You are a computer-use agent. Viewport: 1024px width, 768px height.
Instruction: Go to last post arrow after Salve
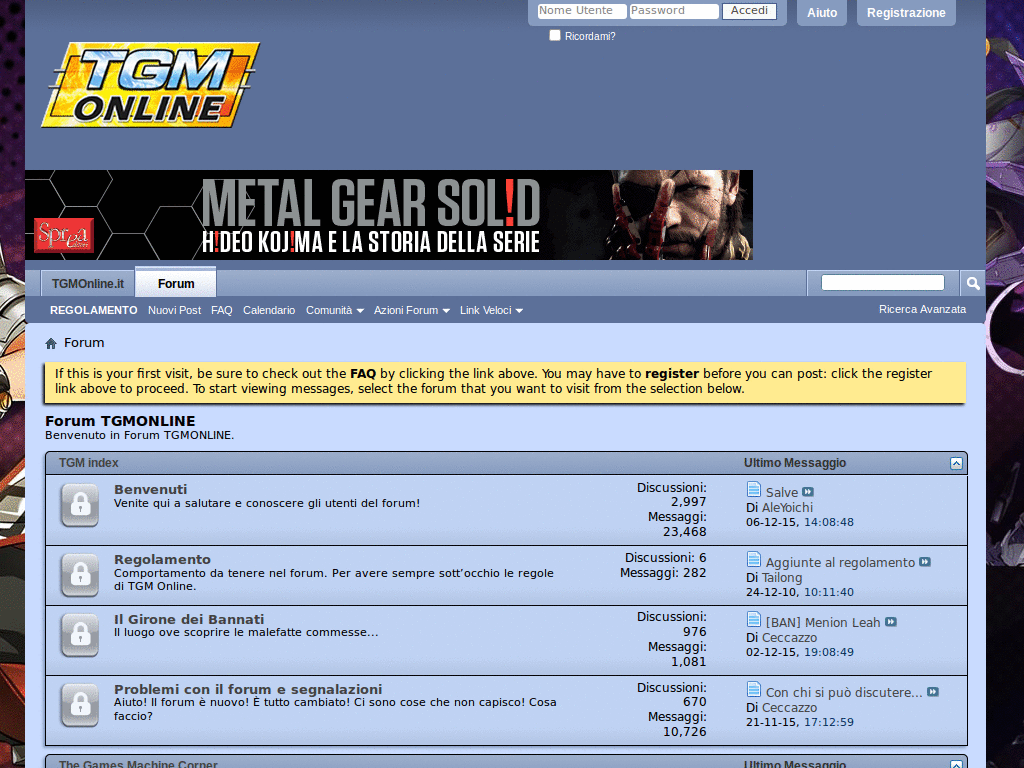808,492
